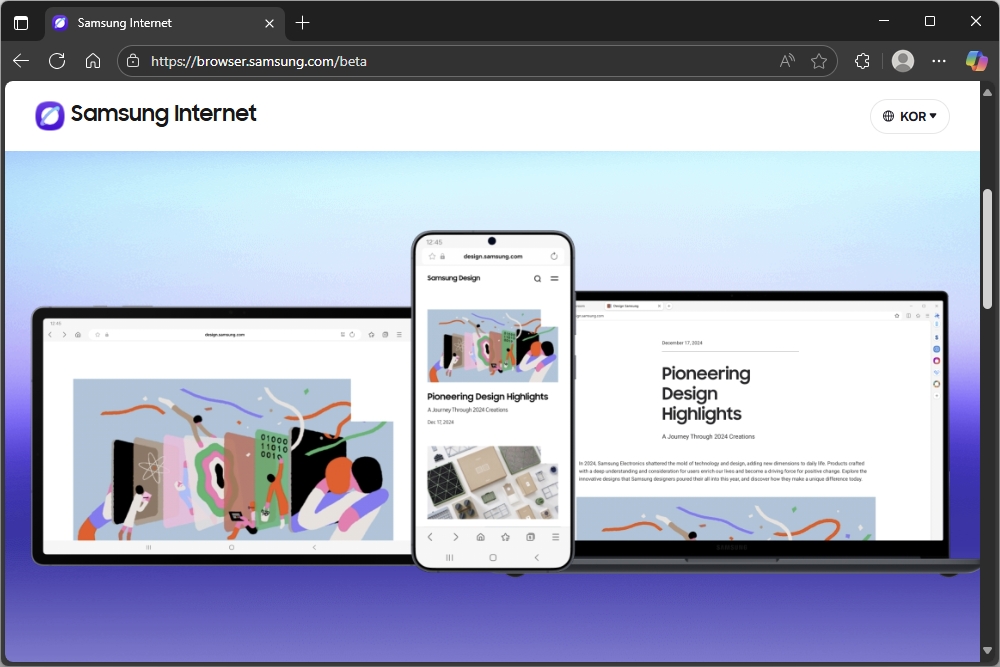Click the Samsung Internet logo icon
1000x667 pixels.
click(x=50, y=115)
